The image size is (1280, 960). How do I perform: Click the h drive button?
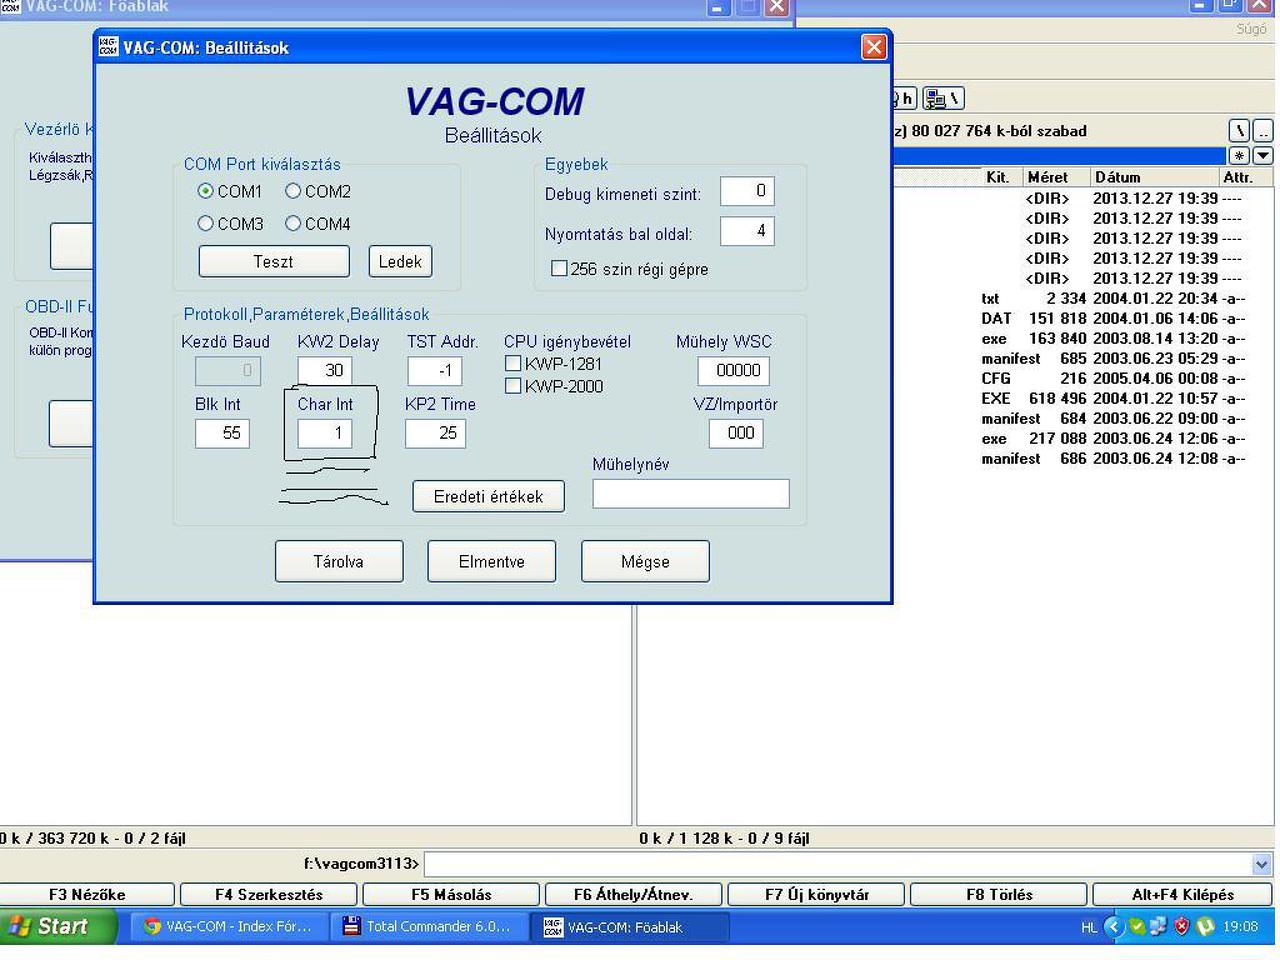(x=905, y=98)
